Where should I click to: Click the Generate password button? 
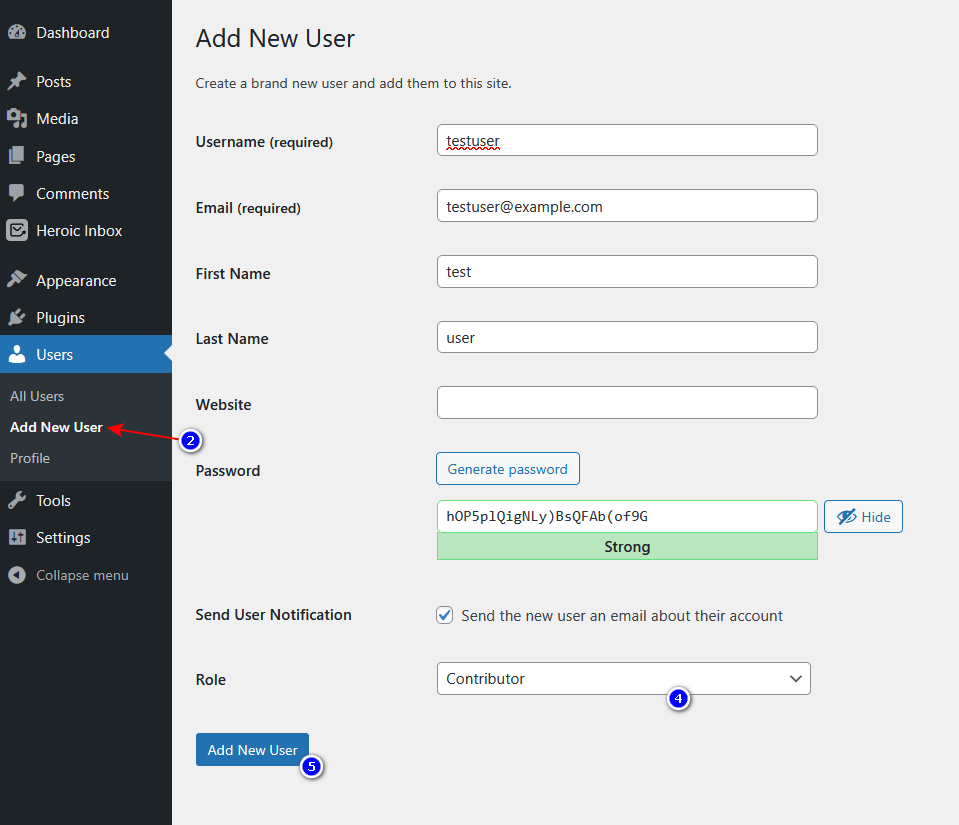pyautogui.click(x=508, y=468)
